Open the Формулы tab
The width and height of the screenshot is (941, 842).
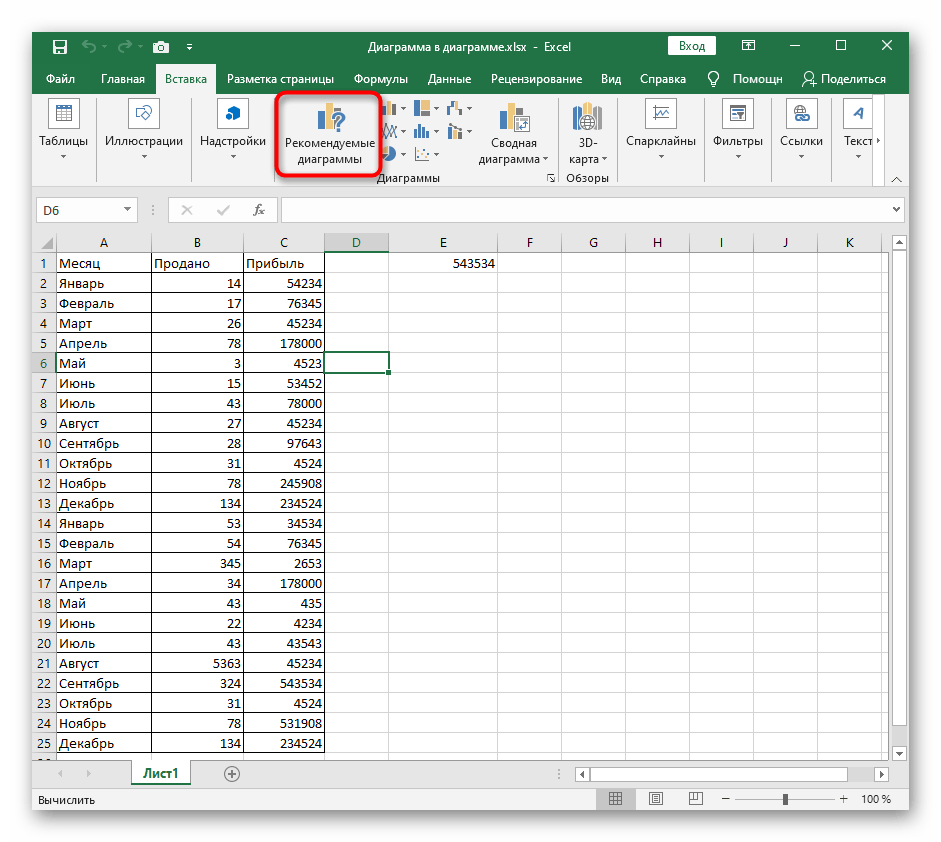(380, 79)
